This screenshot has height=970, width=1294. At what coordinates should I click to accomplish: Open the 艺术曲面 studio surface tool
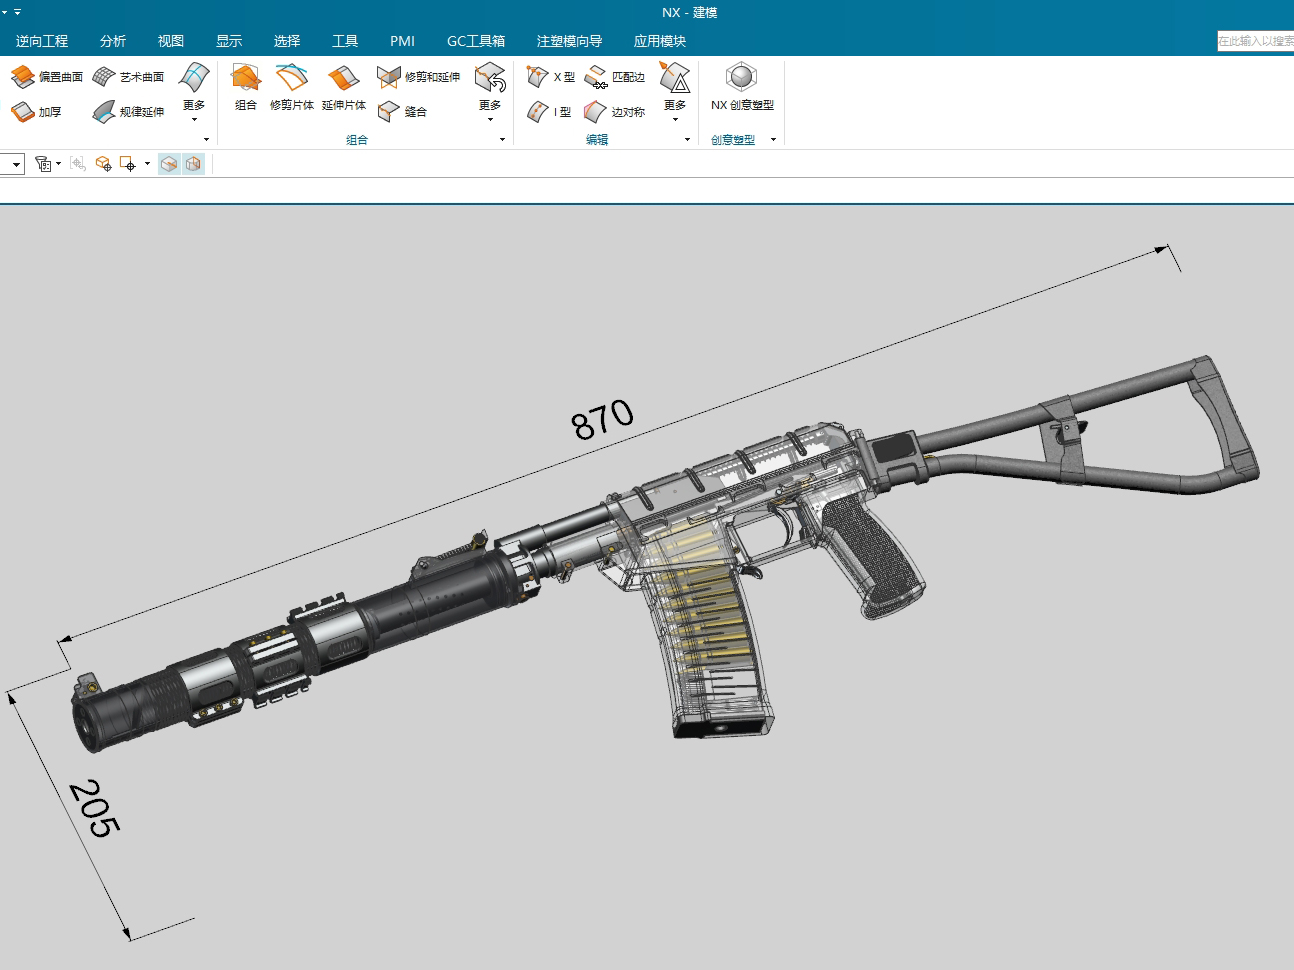pos(128,77)
